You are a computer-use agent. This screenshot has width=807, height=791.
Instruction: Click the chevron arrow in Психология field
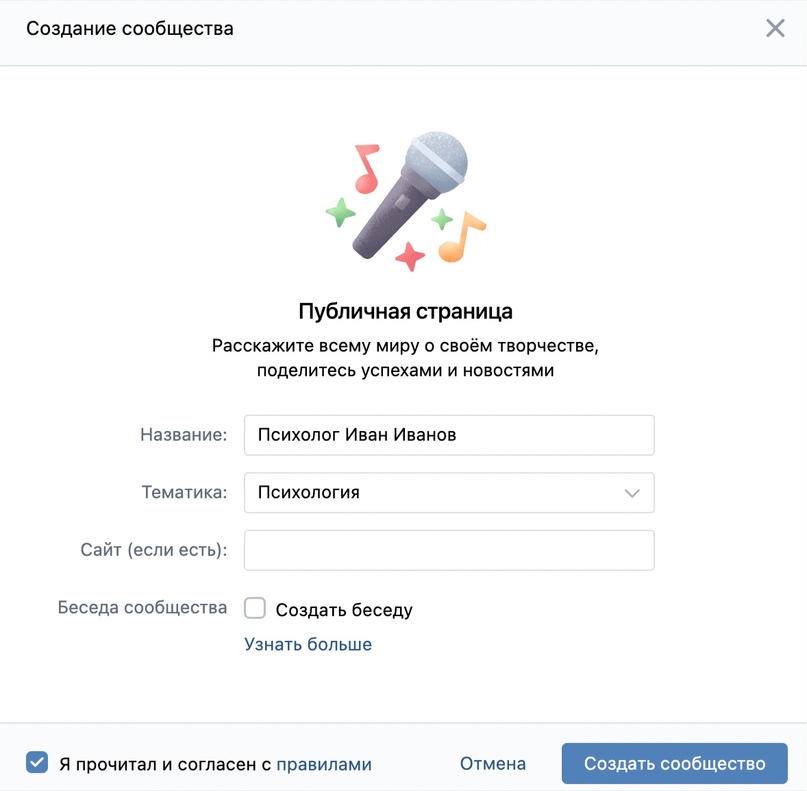[632, 493]
